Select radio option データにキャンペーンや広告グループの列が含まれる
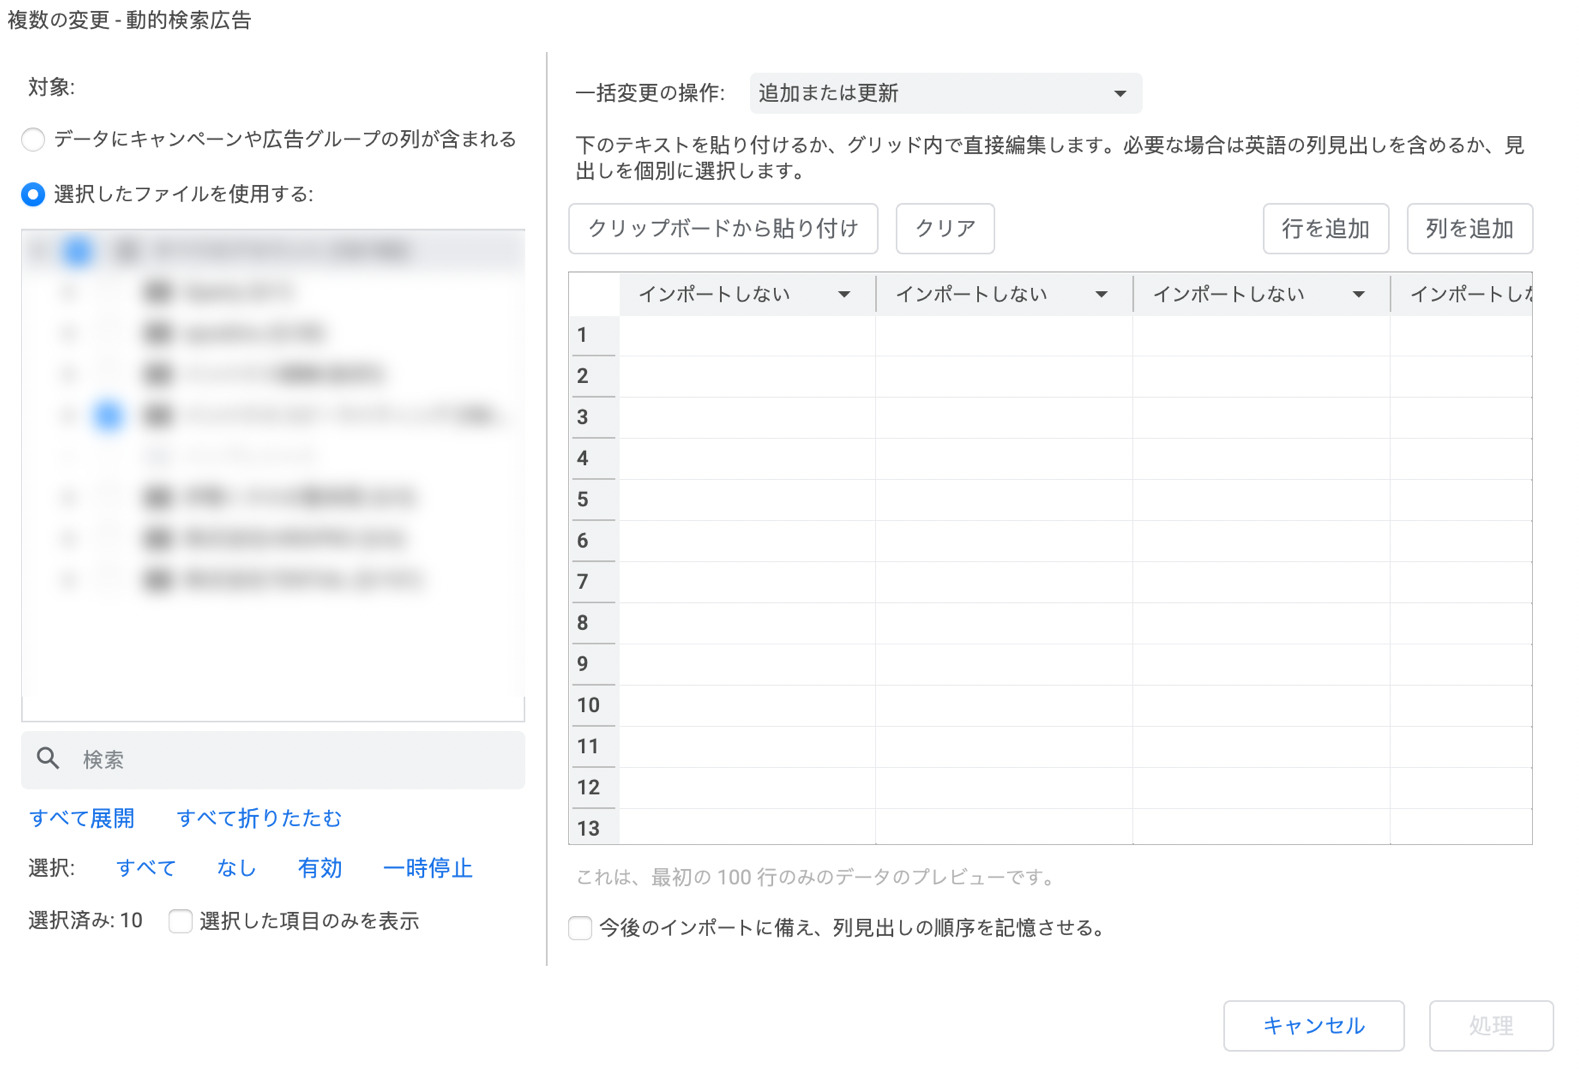 pos(33,139)
